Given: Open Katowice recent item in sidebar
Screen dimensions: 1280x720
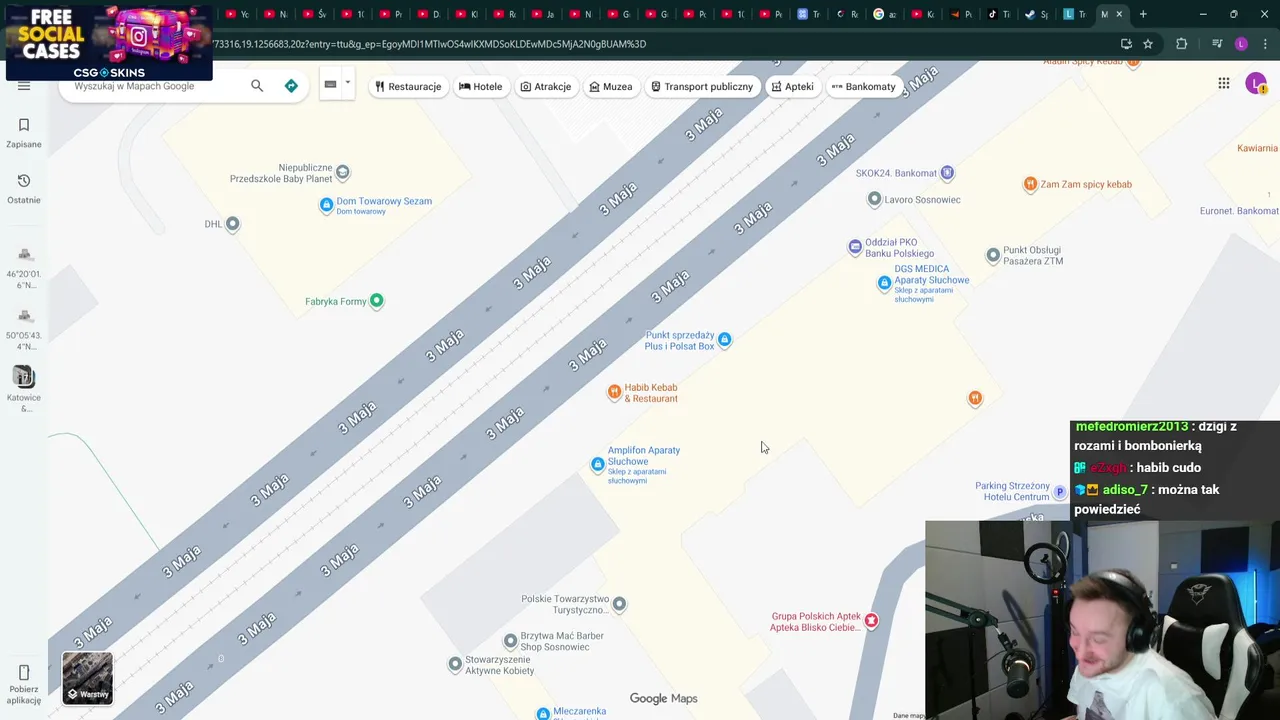Looking at the screenshot, I should pos(24,389).
